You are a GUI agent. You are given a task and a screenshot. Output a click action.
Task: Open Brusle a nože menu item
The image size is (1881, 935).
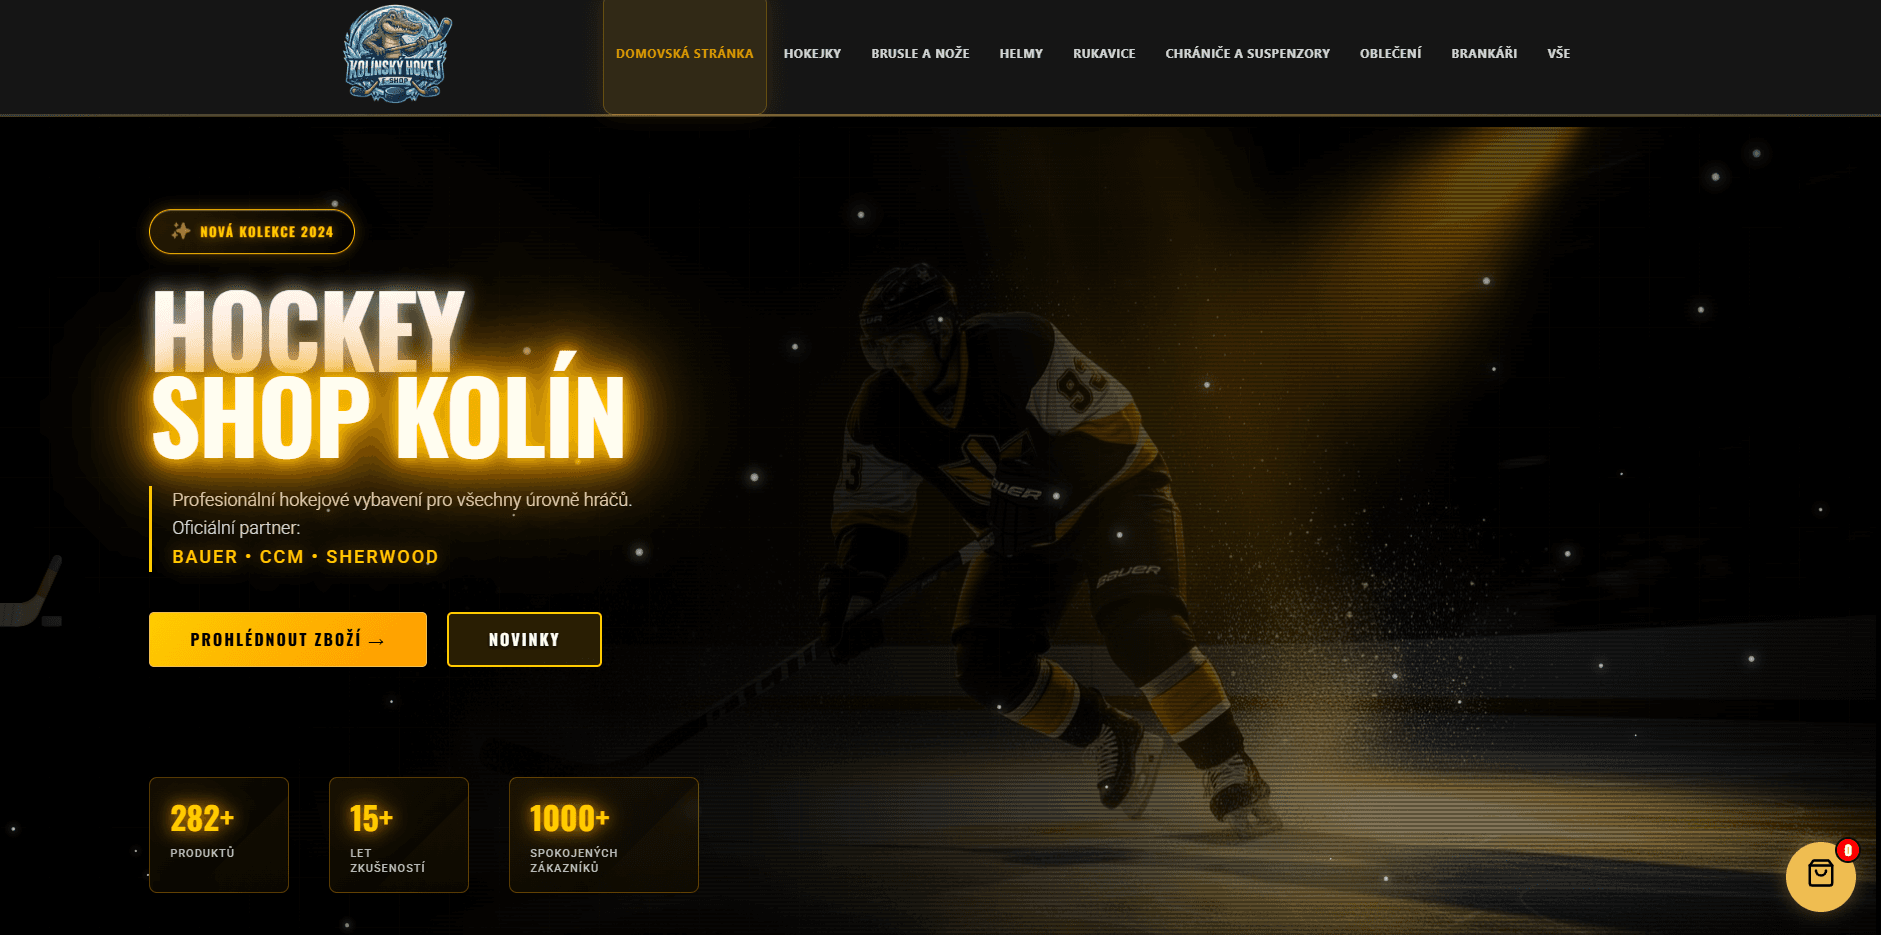click(x=920, y=54)
